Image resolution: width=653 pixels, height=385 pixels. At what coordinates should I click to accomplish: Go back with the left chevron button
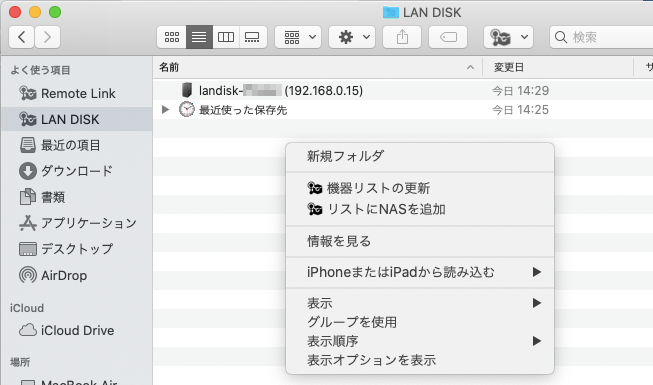[22, 37]
